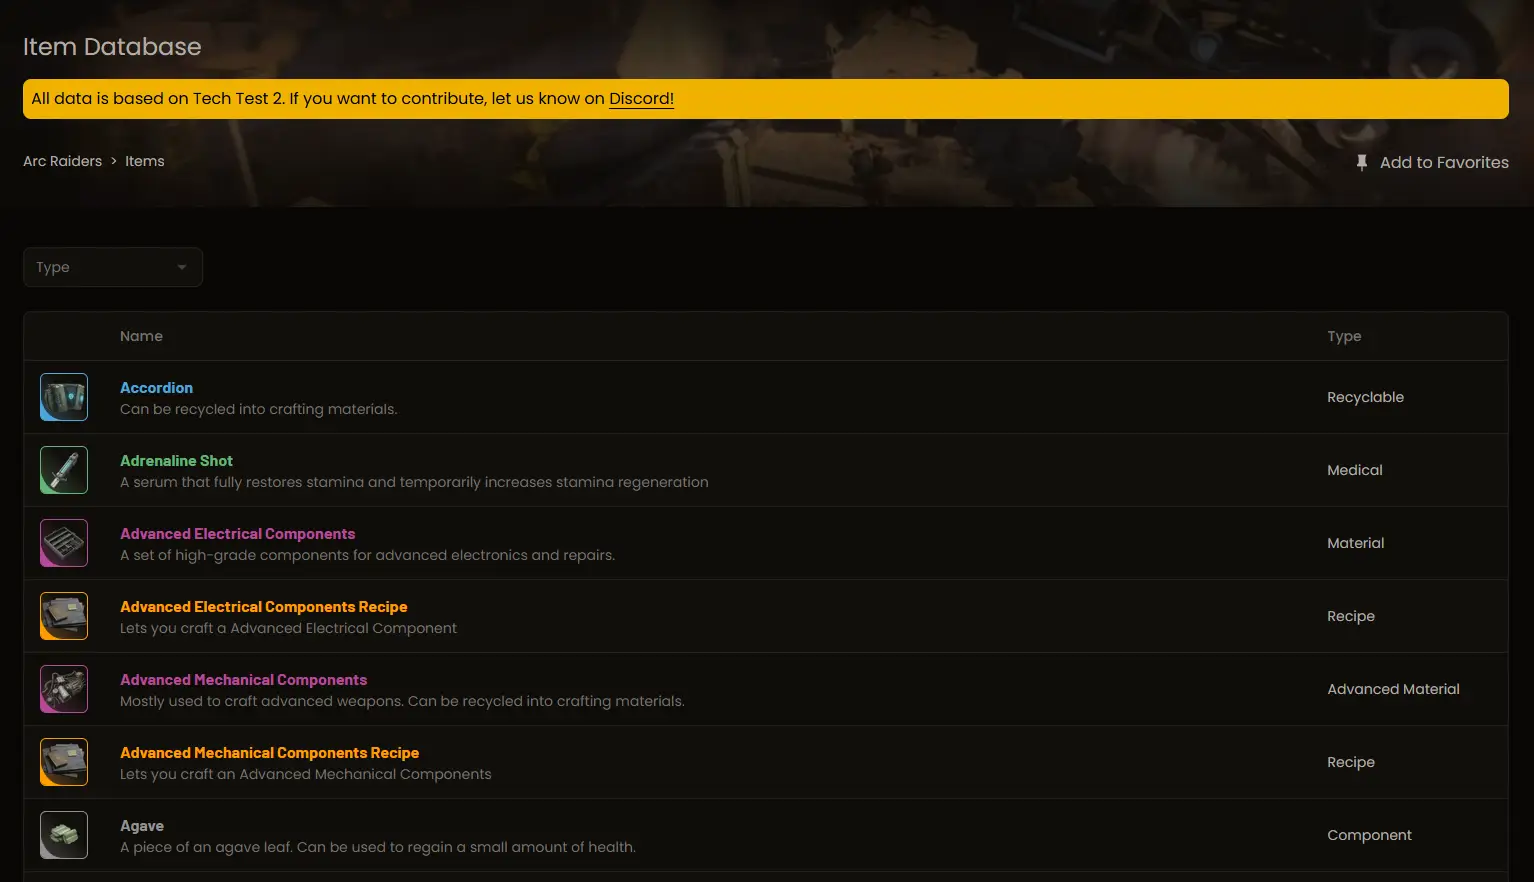Image resolution: width=1534 pixels, height=882 pixels.
Task: Click the Advanced Mechanical Components icon
Action: (x=64, y=689)
